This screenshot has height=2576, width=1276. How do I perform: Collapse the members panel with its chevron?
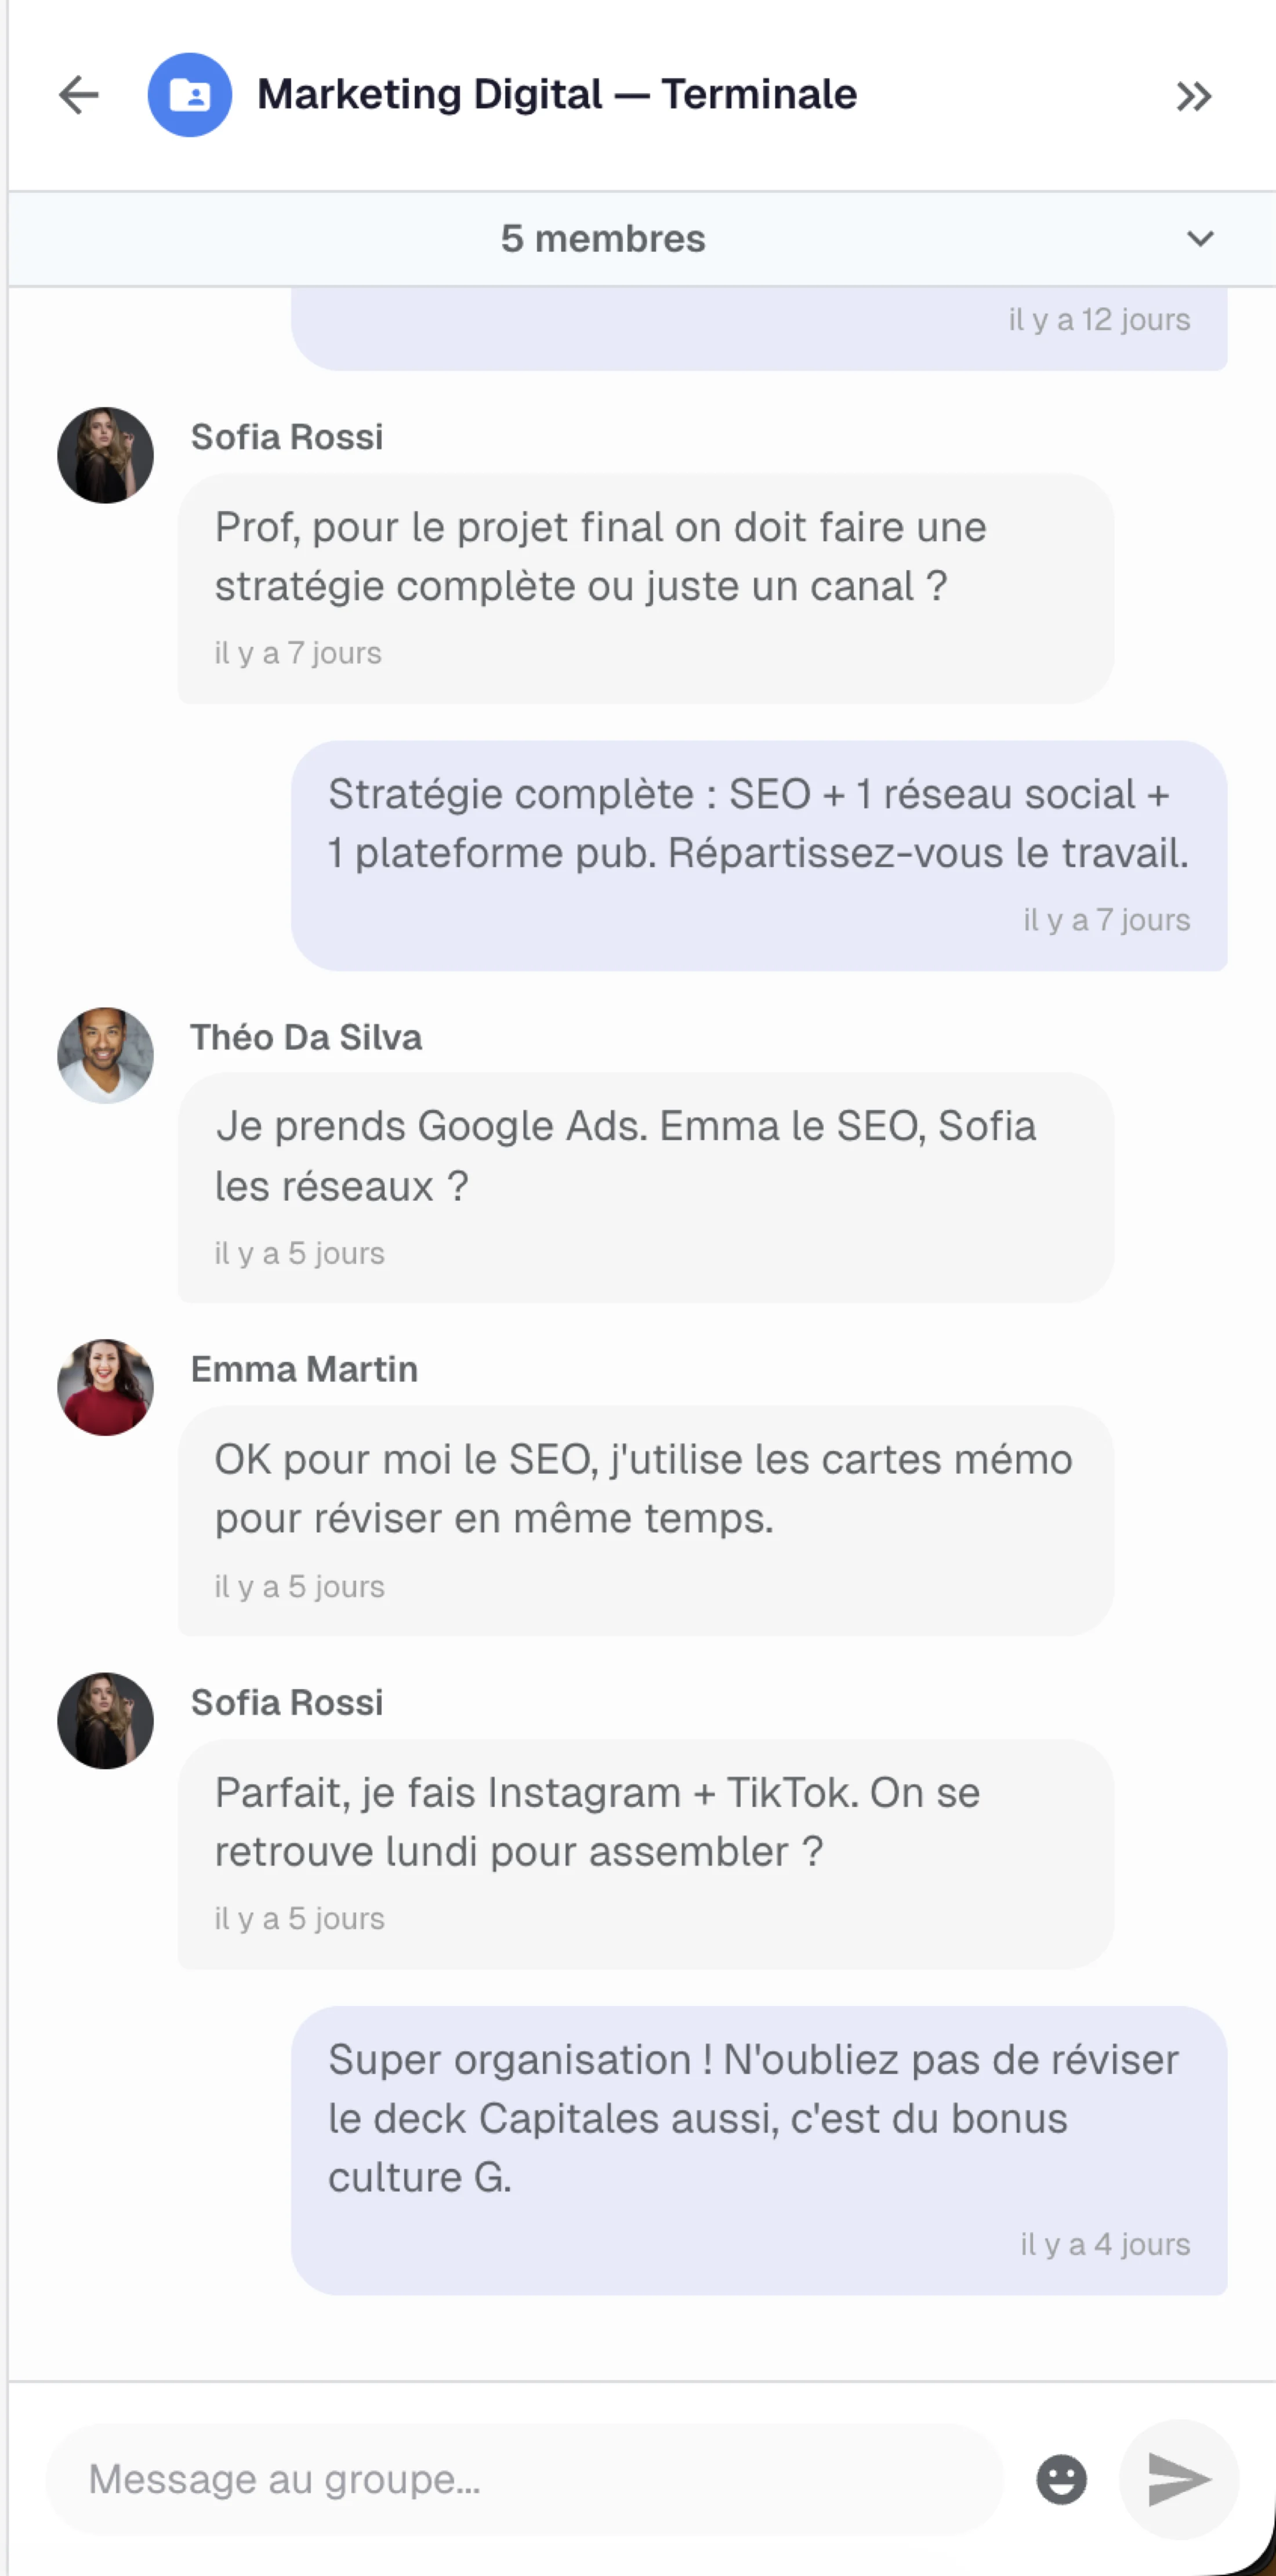pos(1200,238)
